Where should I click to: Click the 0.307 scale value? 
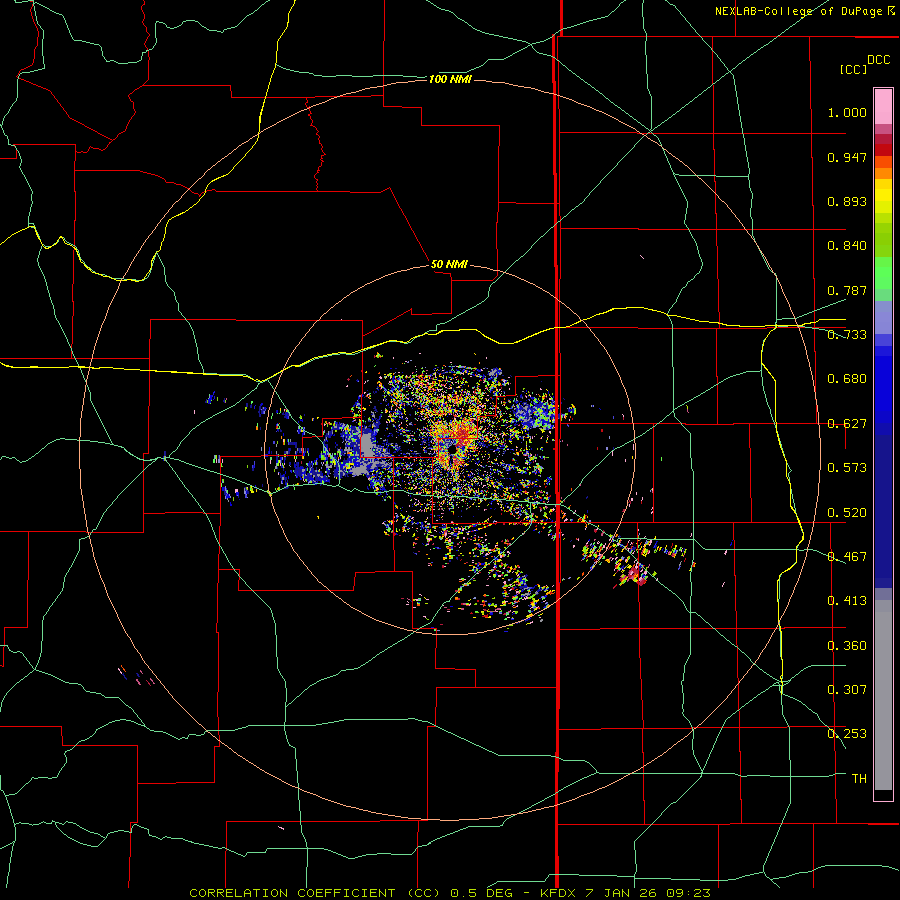click(x=847, y=690)
